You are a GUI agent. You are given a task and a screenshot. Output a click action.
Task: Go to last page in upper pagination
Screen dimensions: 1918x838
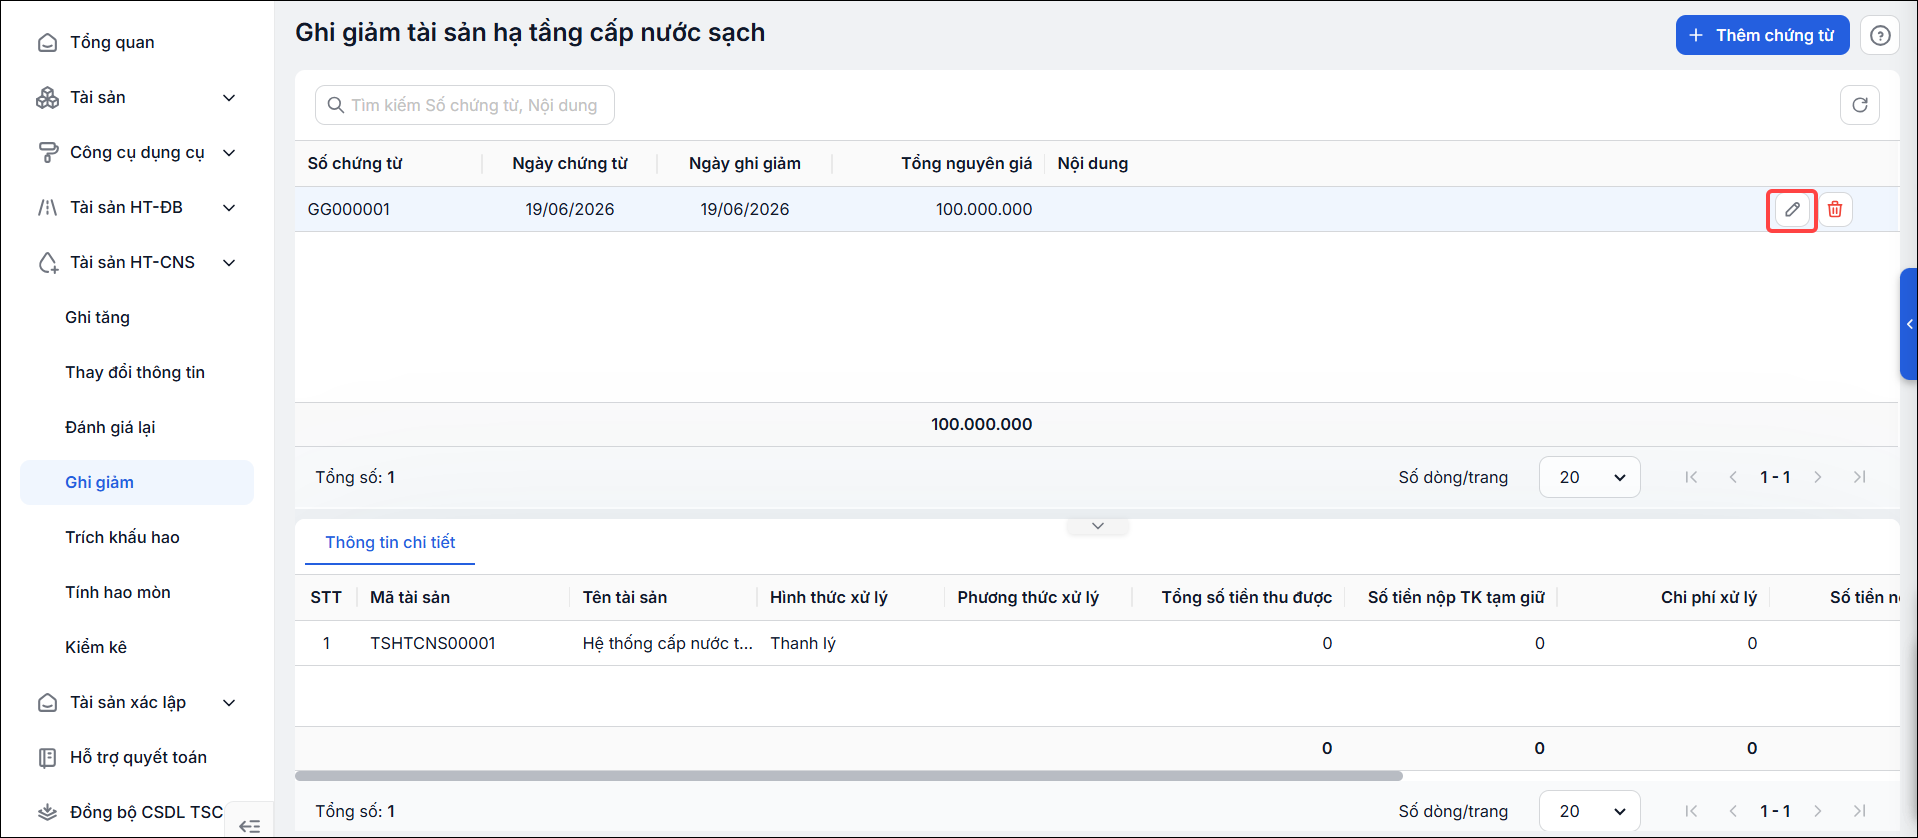coord(1860,477)
